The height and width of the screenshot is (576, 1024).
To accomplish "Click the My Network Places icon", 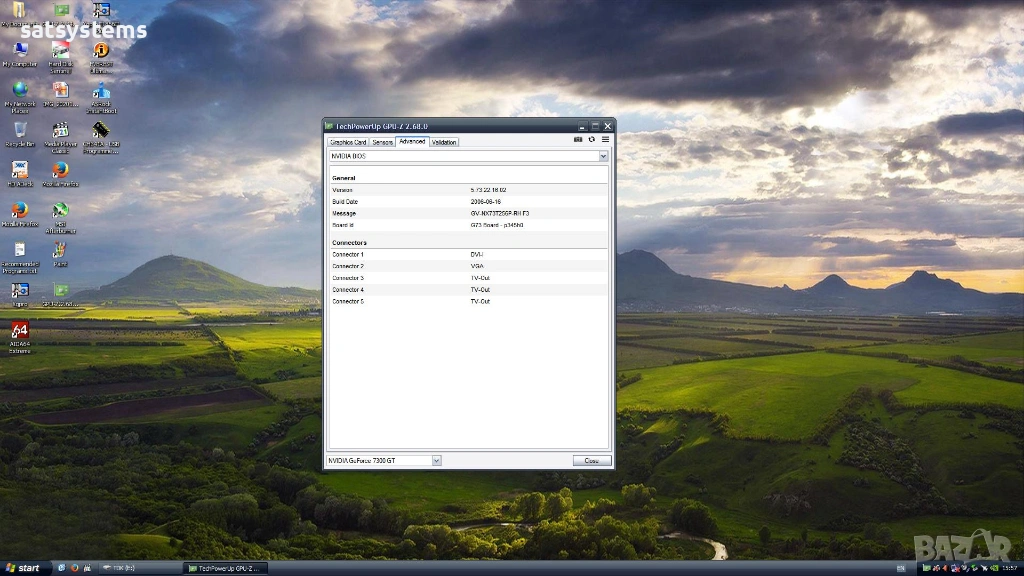I will 19,90.
